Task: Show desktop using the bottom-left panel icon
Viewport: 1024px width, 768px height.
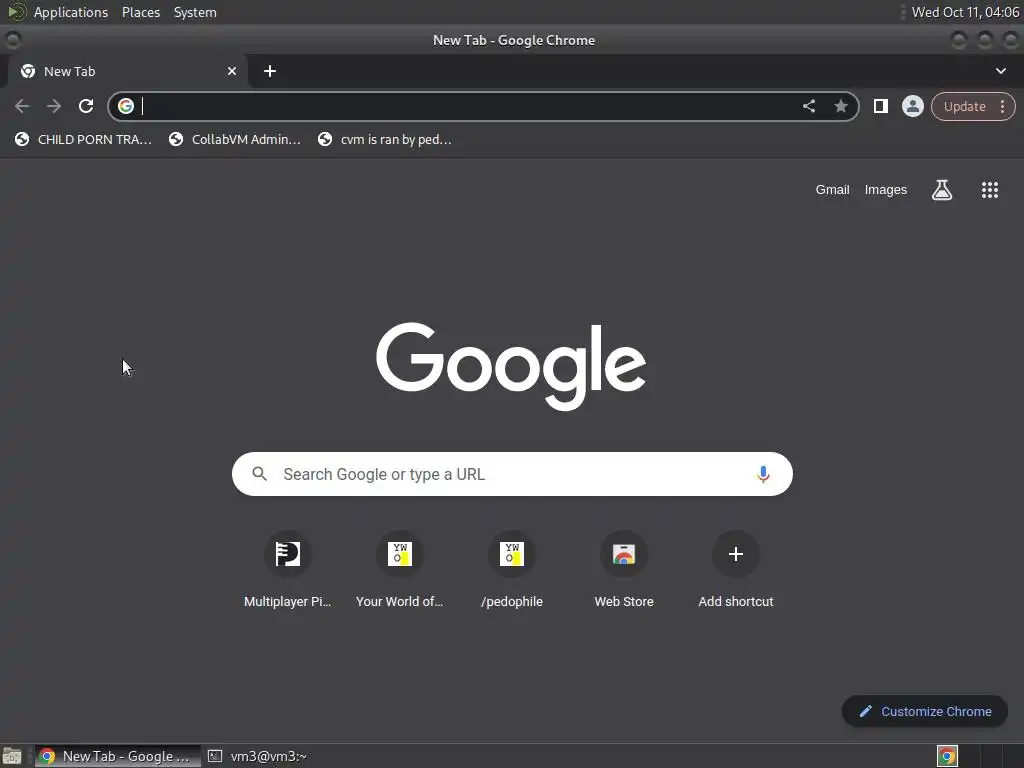Action: (x=12, y=756)
